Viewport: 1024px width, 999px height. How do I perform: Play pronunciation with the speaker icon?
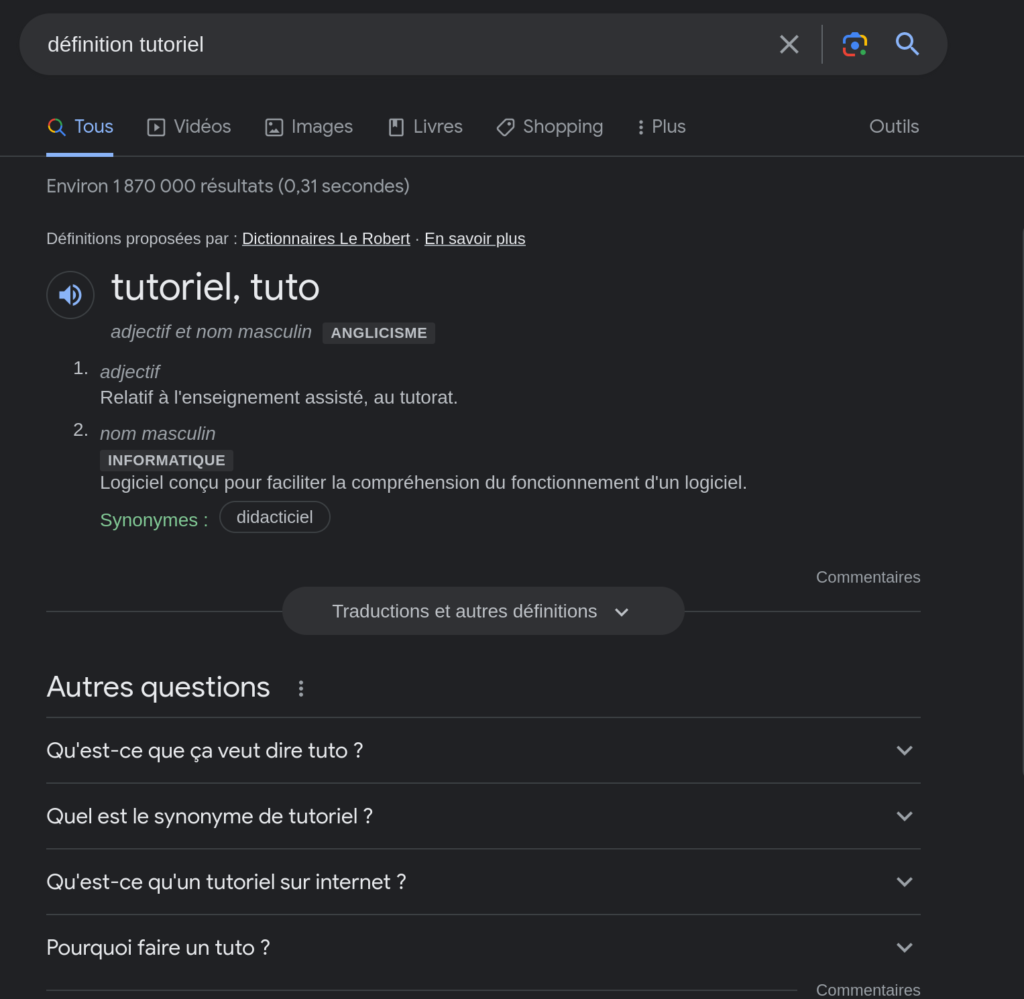tap(70, 295)
